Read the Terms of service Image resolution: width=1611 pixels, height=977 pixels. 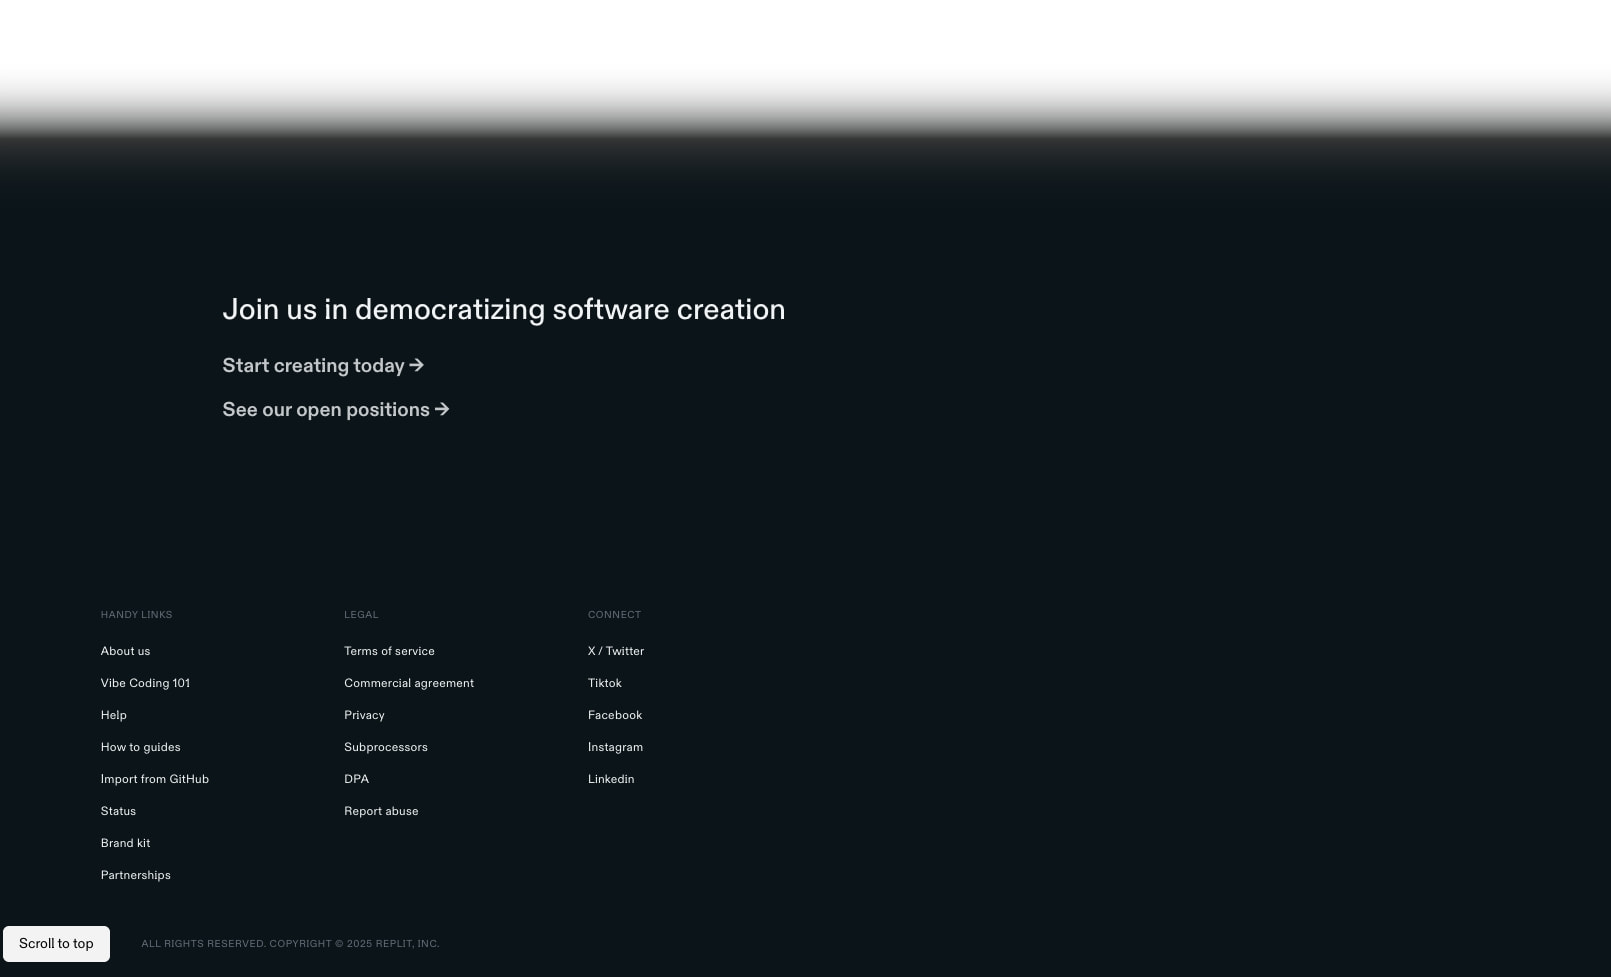[389, 651]
